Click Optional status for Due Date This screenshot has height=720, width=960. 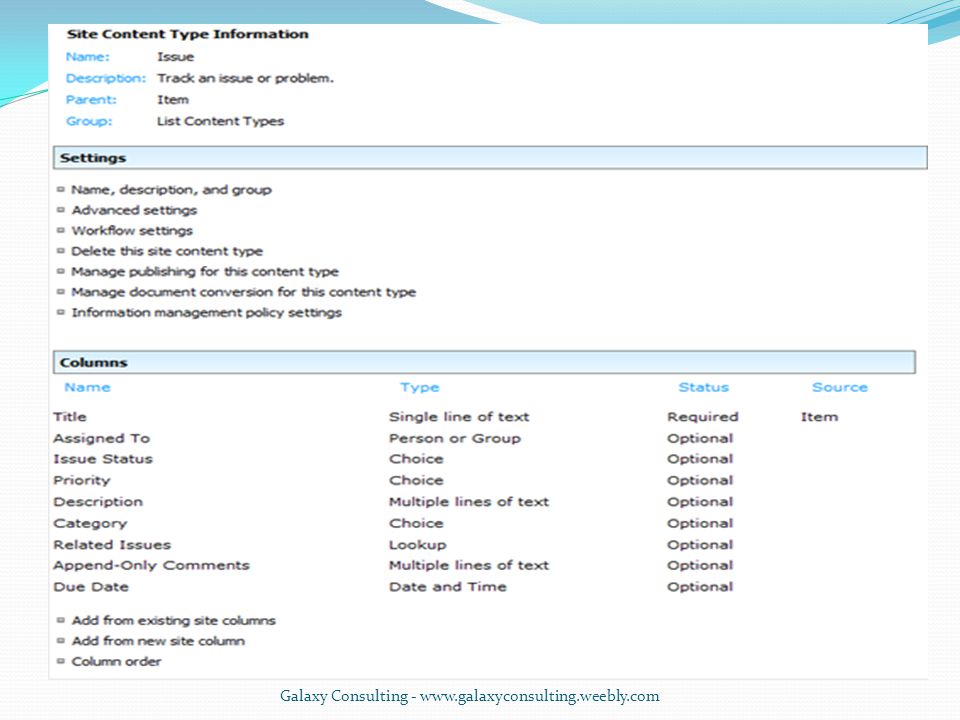click(x=700, y=587)
